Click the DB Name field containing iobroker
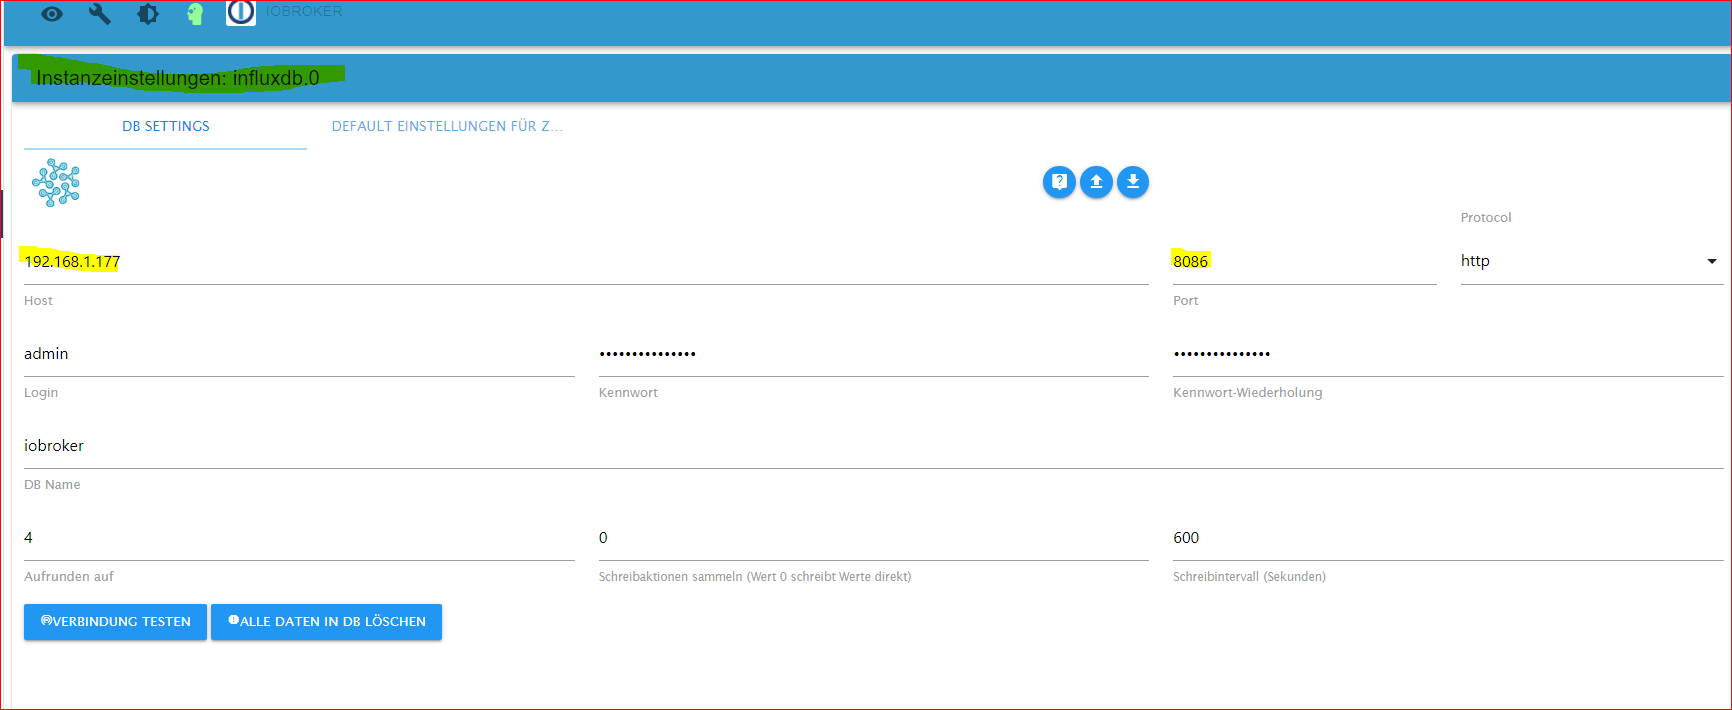Image resolution: width=1732 pixels, height=710 pixels. [x=874, y=446]
